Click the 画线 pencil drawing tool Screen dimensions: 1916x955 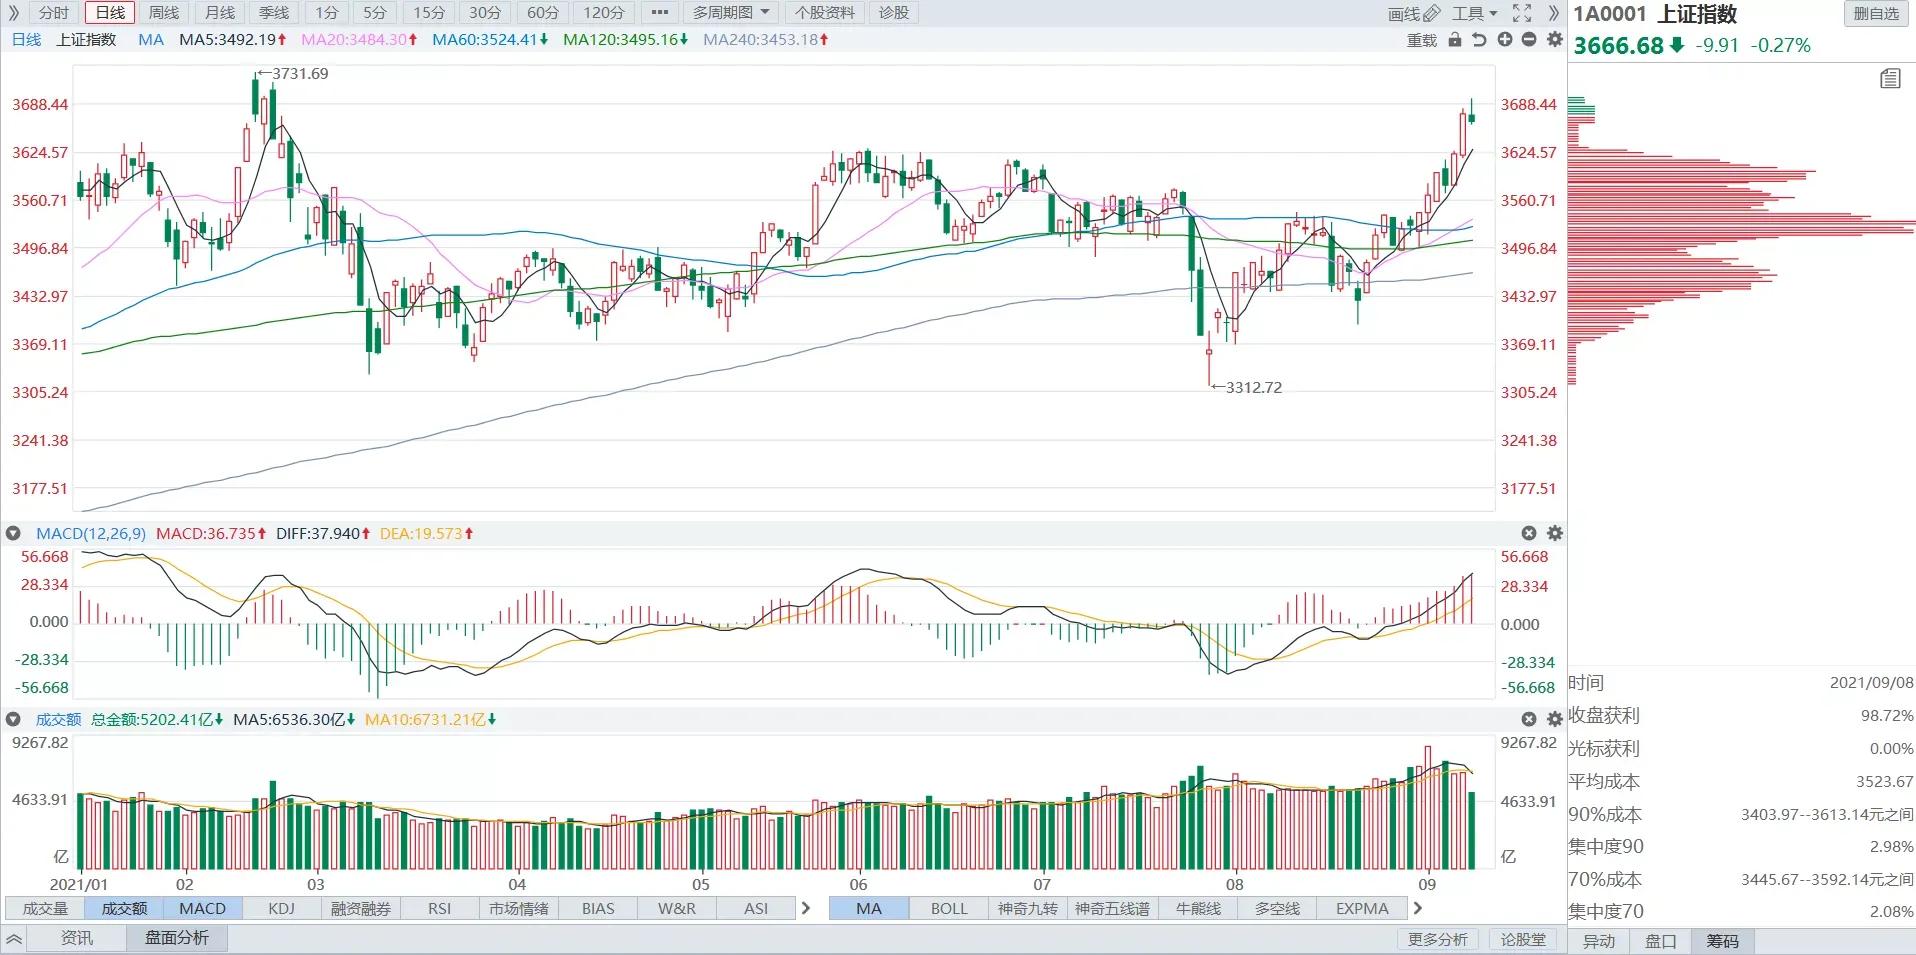[1414, 13]
